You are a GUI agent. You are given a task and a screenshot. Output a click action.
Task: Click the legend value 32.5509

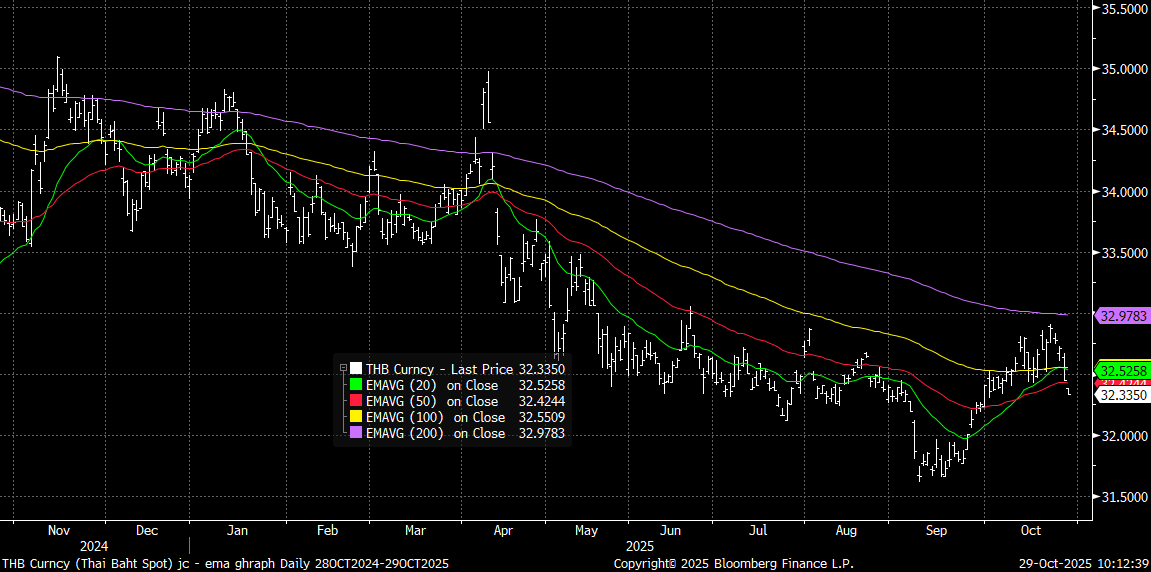[540, 417]
